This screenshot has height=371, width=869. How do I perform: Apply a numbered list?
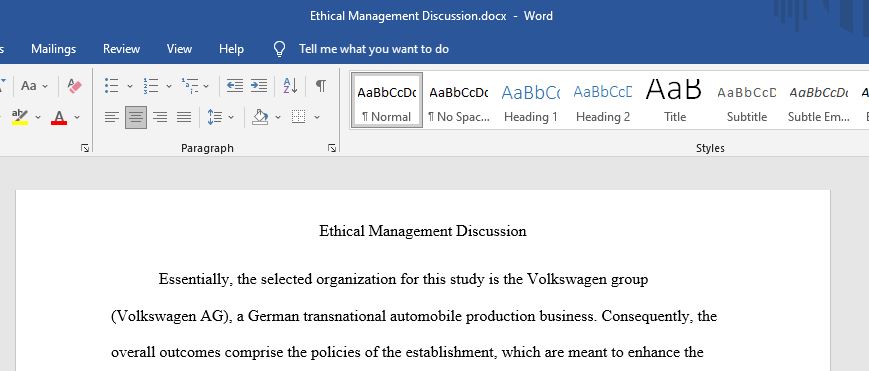pyautogui.click(x=151, y=85)
